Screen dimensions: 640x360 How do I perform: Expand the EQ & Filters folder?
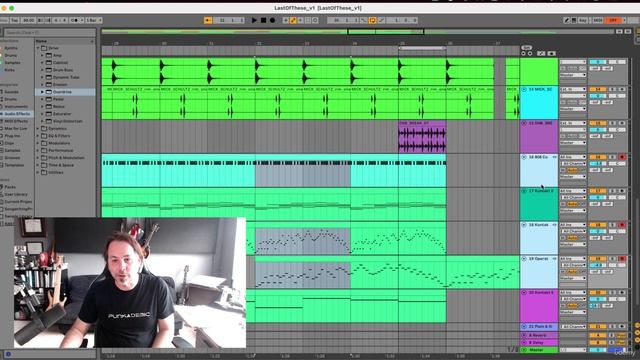38,136
